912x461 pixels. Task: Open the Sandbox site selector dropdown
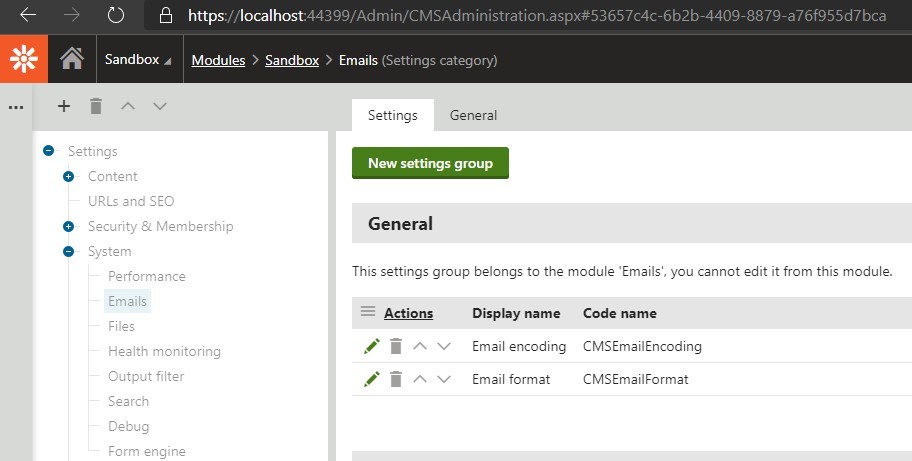click(138, 59)
